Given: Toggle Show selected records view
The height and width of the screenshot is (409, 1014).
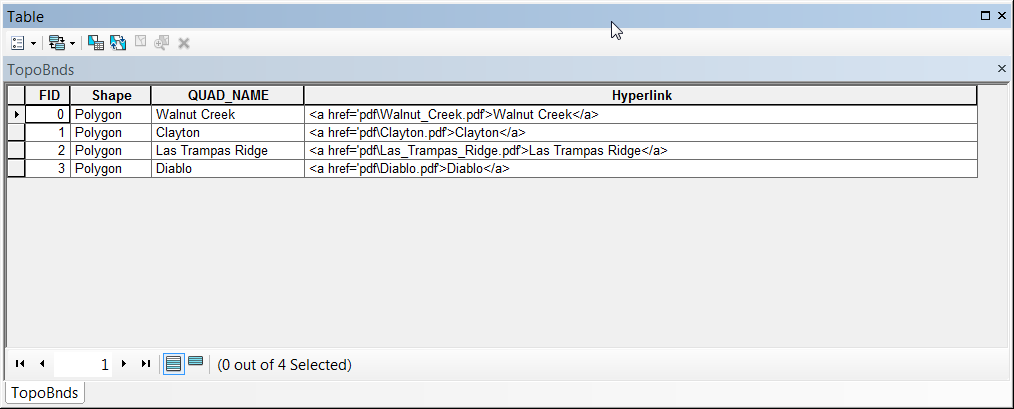Looking at the screenshot, I should pos(195,362).
